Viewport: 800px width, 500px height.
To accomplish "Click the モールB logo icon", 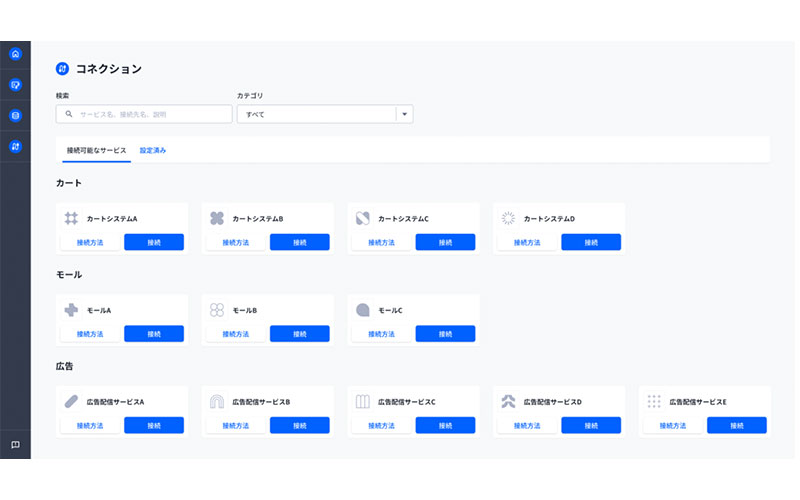I will tap(217, 310).
